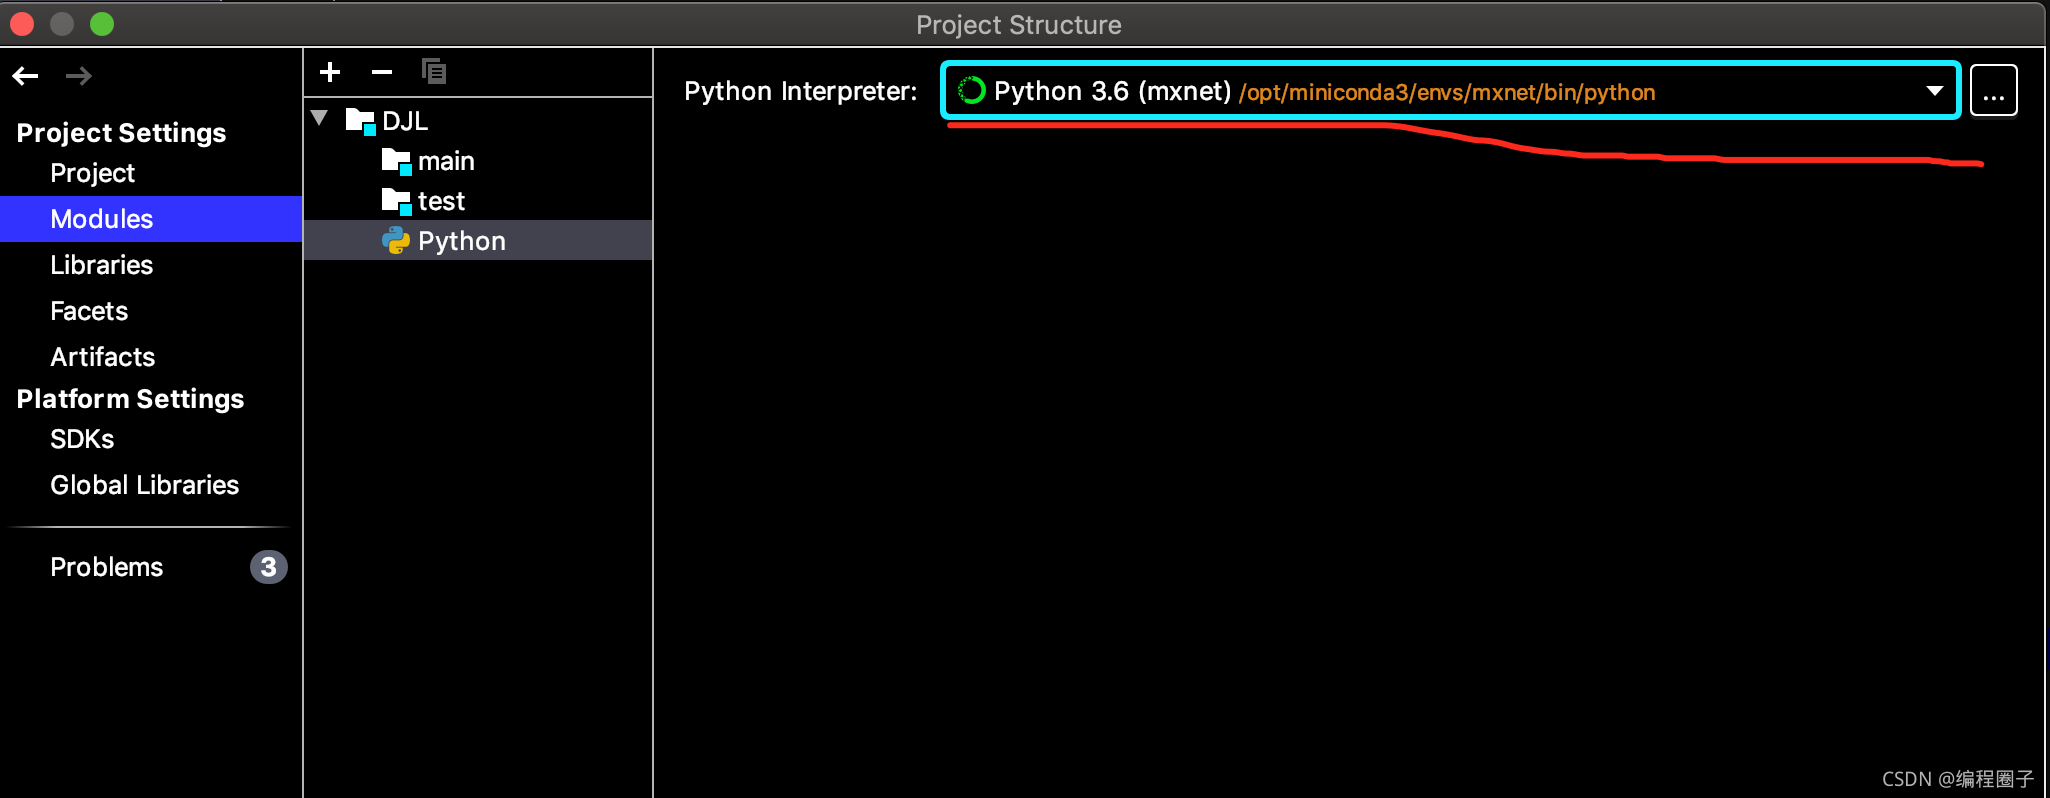Add a new module with plus icon
Screen dimensions: 2050x798
point(330,72)
